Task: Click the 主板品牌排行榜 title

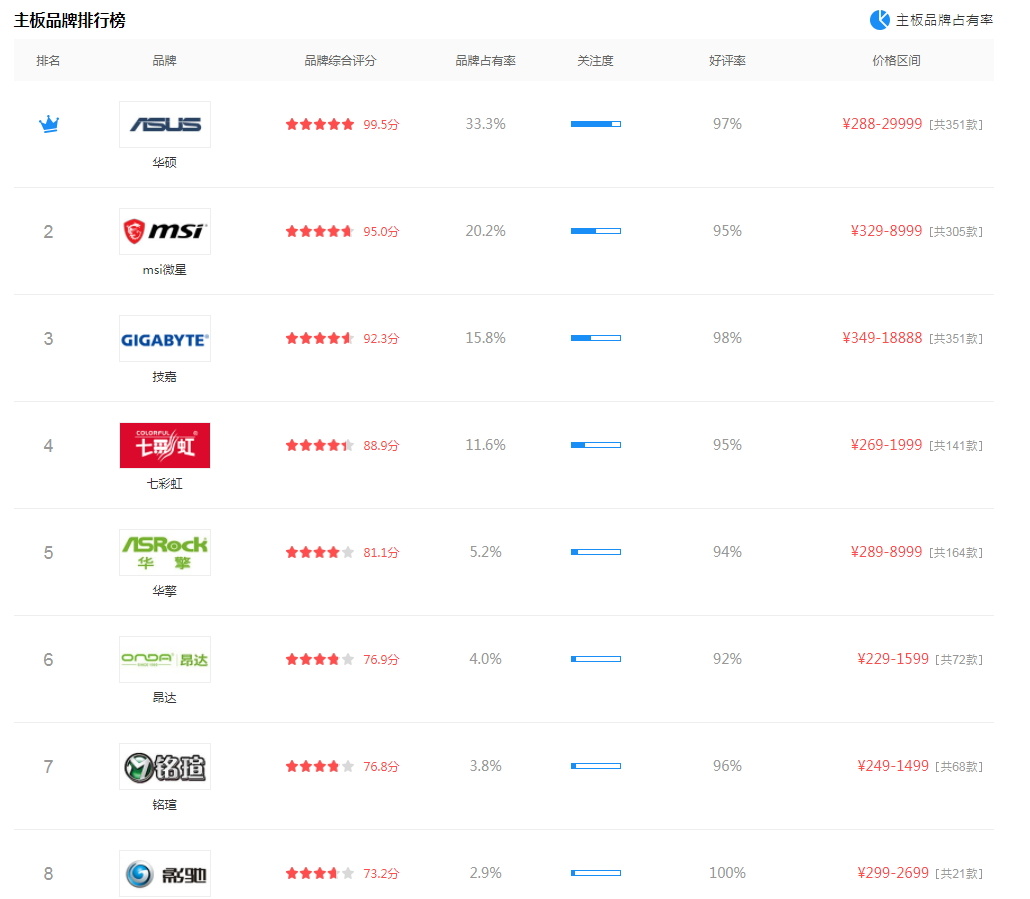Action: [70, 20]
